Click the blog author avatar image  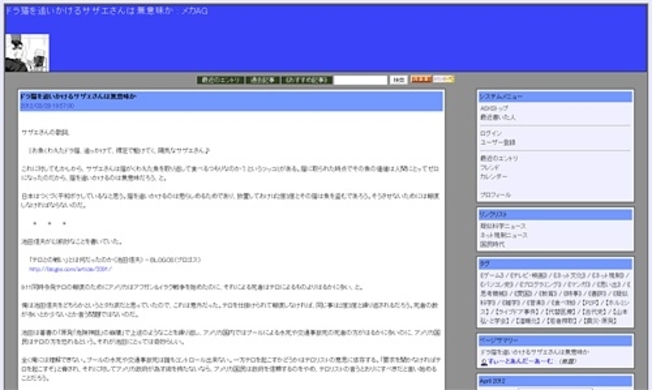[27, 53]
